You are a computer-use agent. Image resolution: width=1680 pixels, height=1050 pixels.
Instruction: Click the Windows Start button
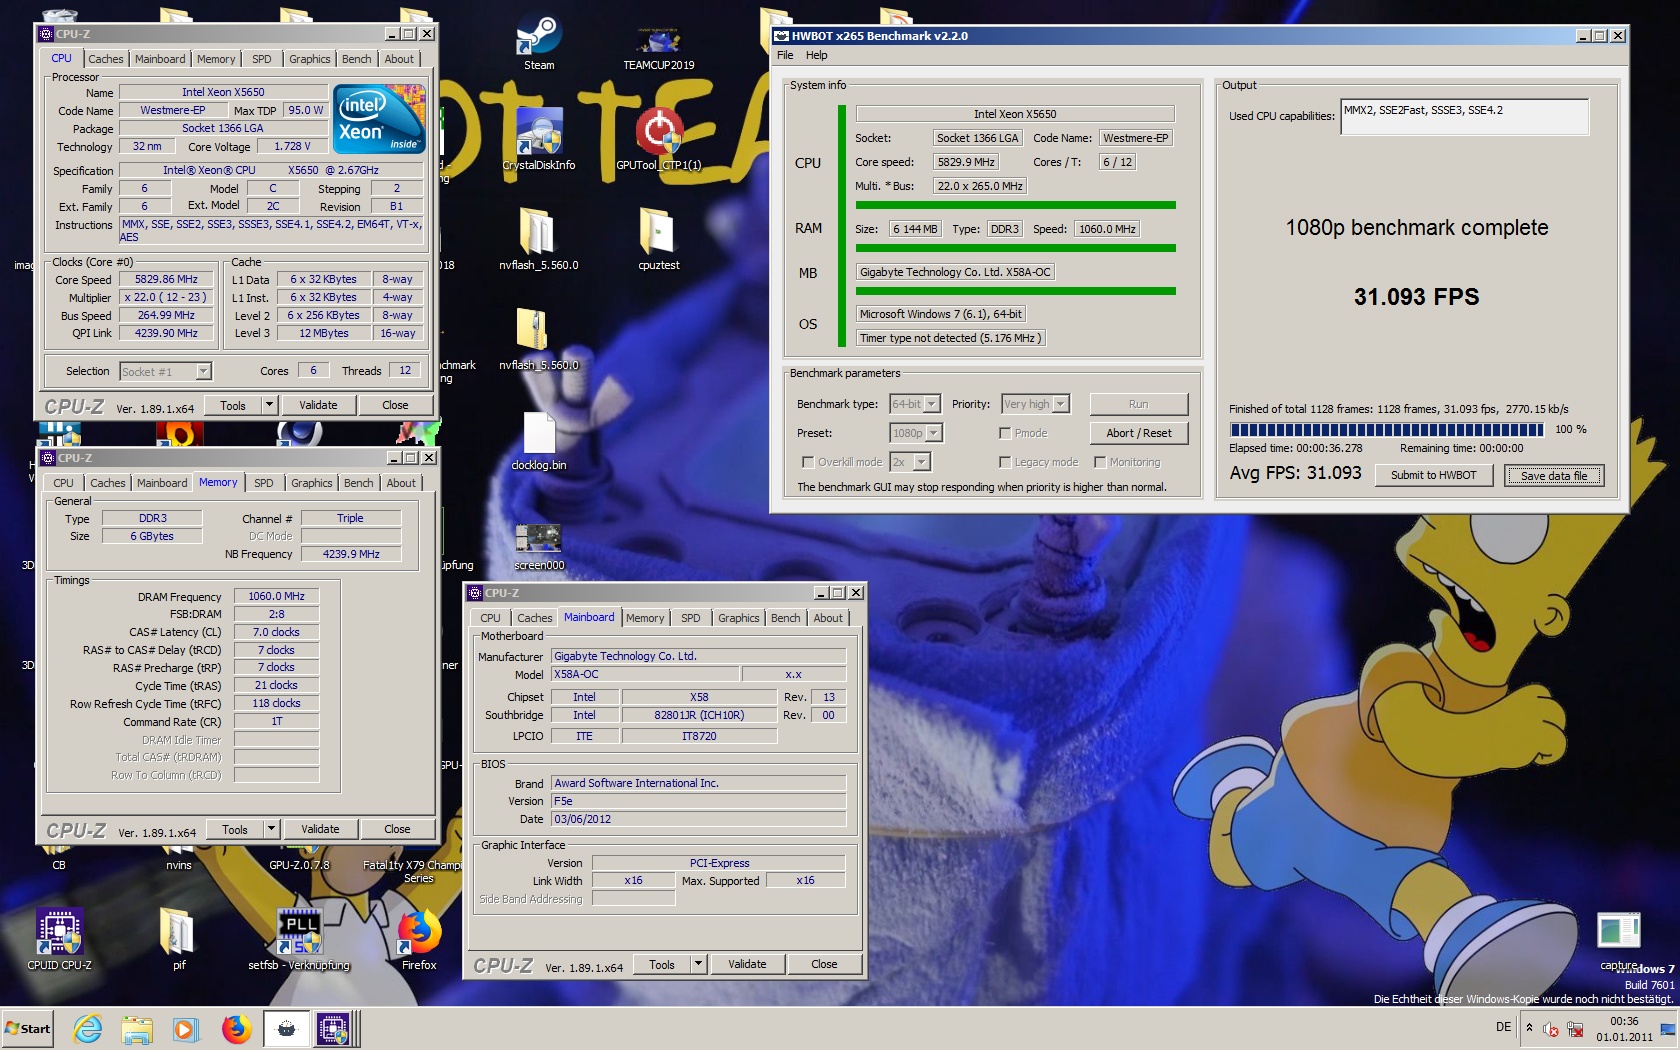point(27,1029)
